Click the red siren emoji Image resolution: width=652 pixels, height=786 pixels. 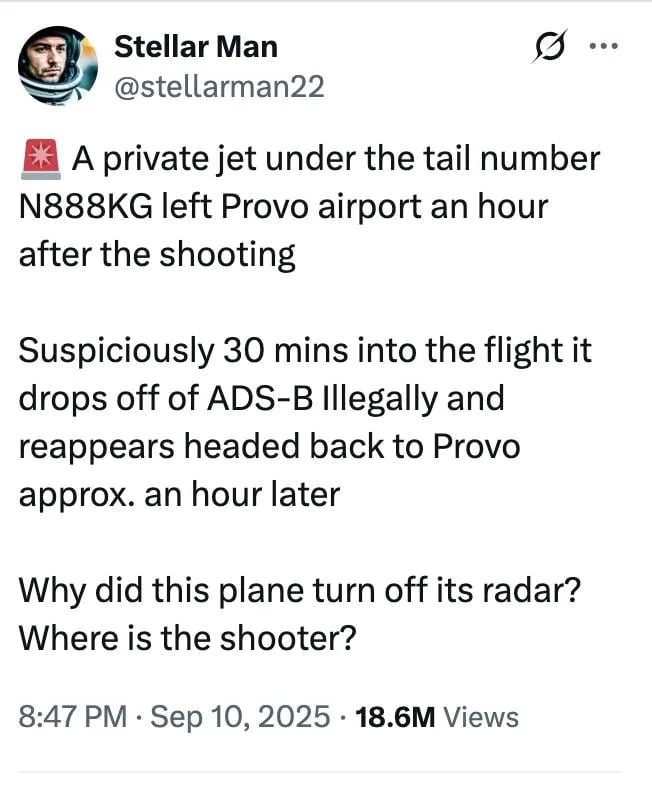pyautogui.click(x=40, y=160)
